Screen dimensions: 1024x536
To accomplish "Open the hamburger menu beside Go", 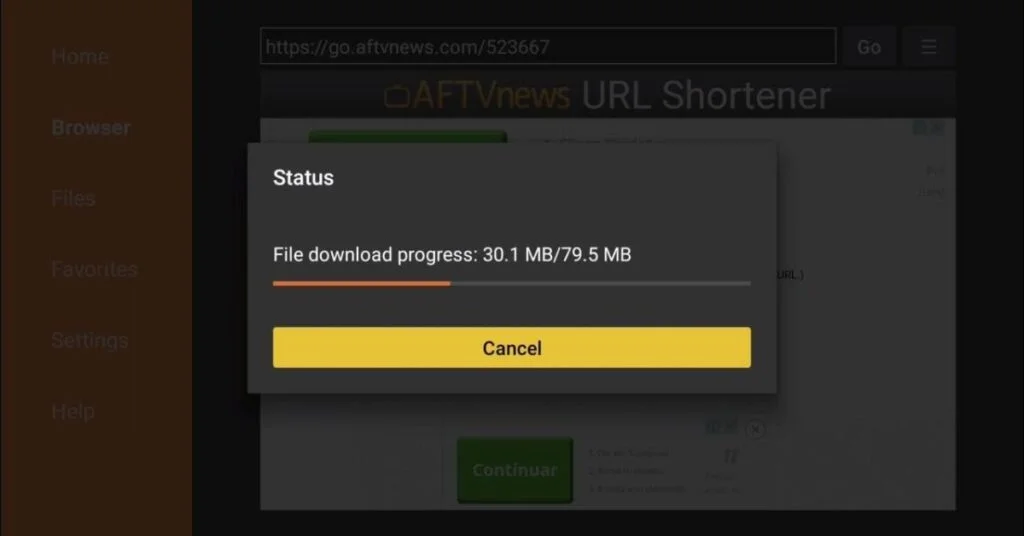I will [929, 47].
